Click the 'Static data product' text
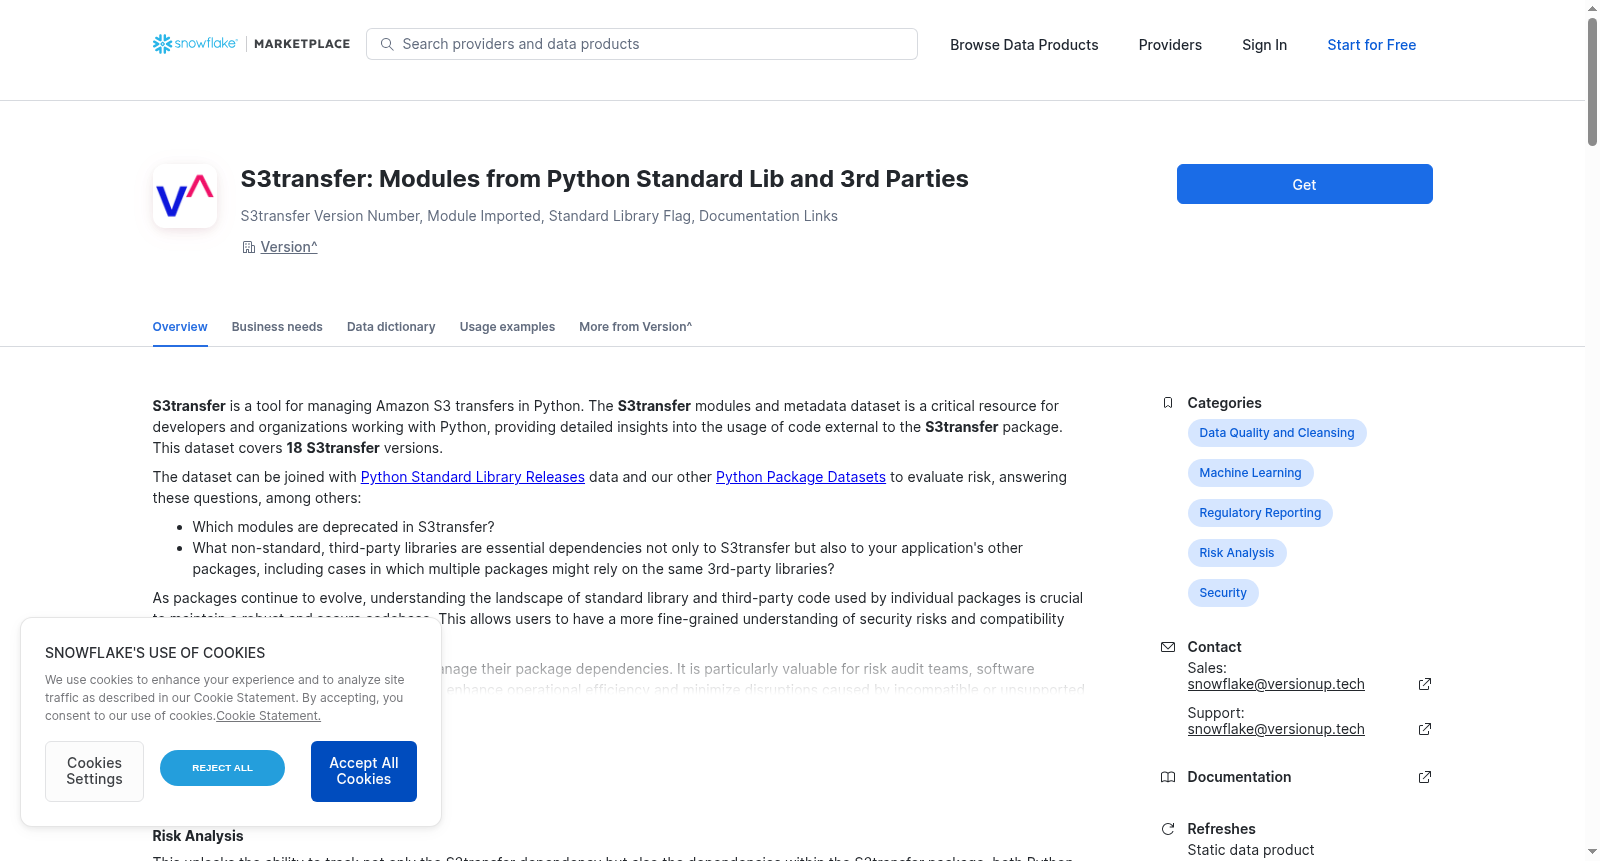Screen dimensions: 1600x861 tap(1251, 850)
